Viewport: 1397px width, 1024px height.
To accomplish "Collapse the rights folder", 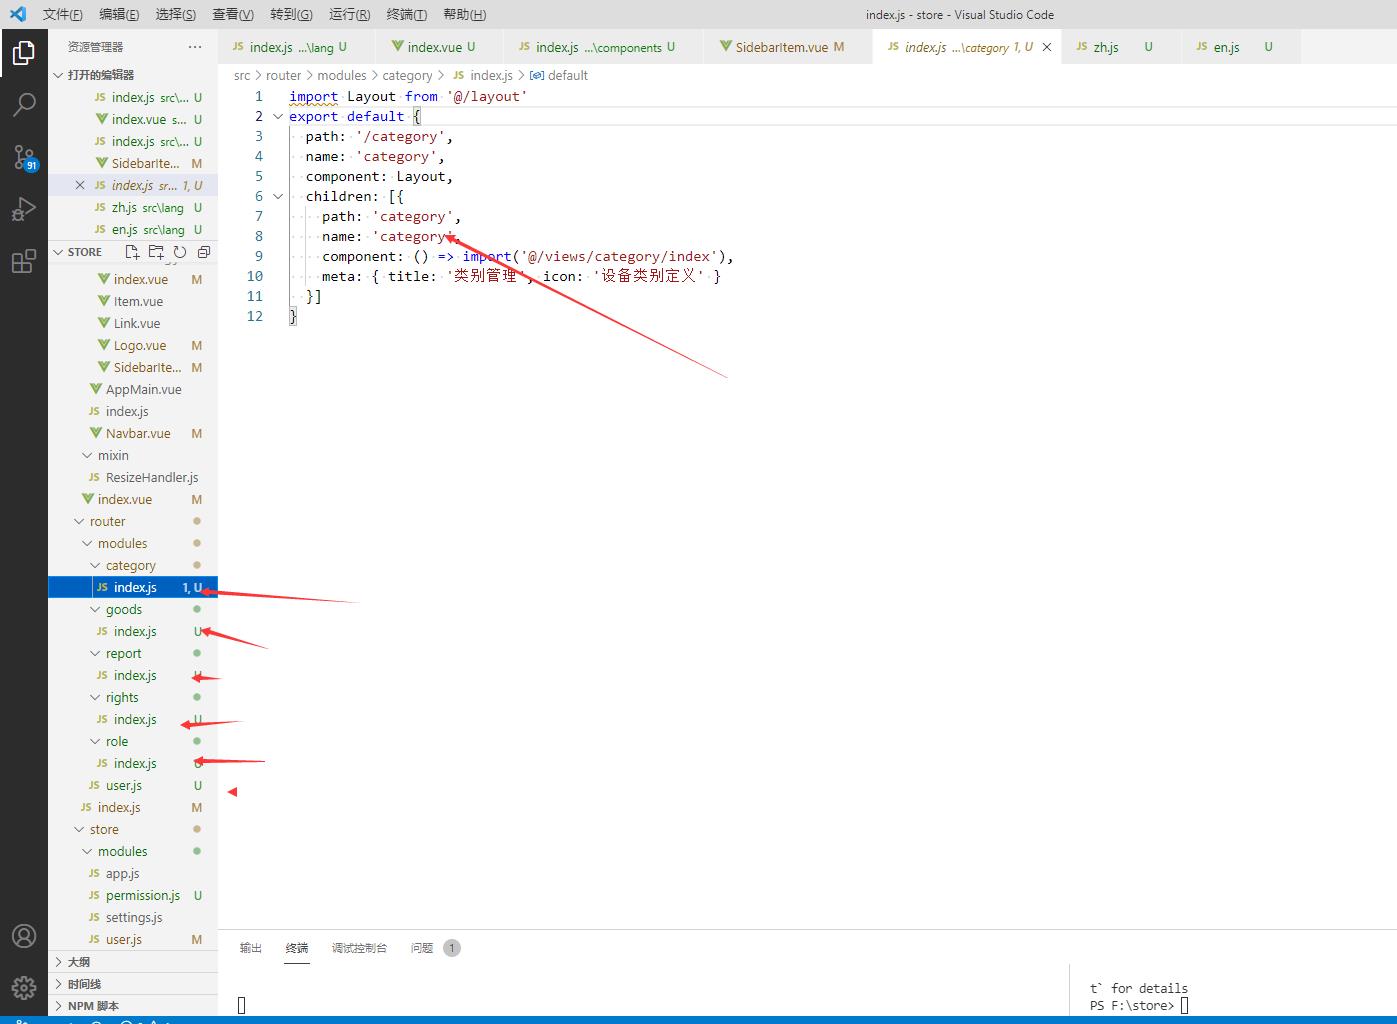I will coord(133,697).
